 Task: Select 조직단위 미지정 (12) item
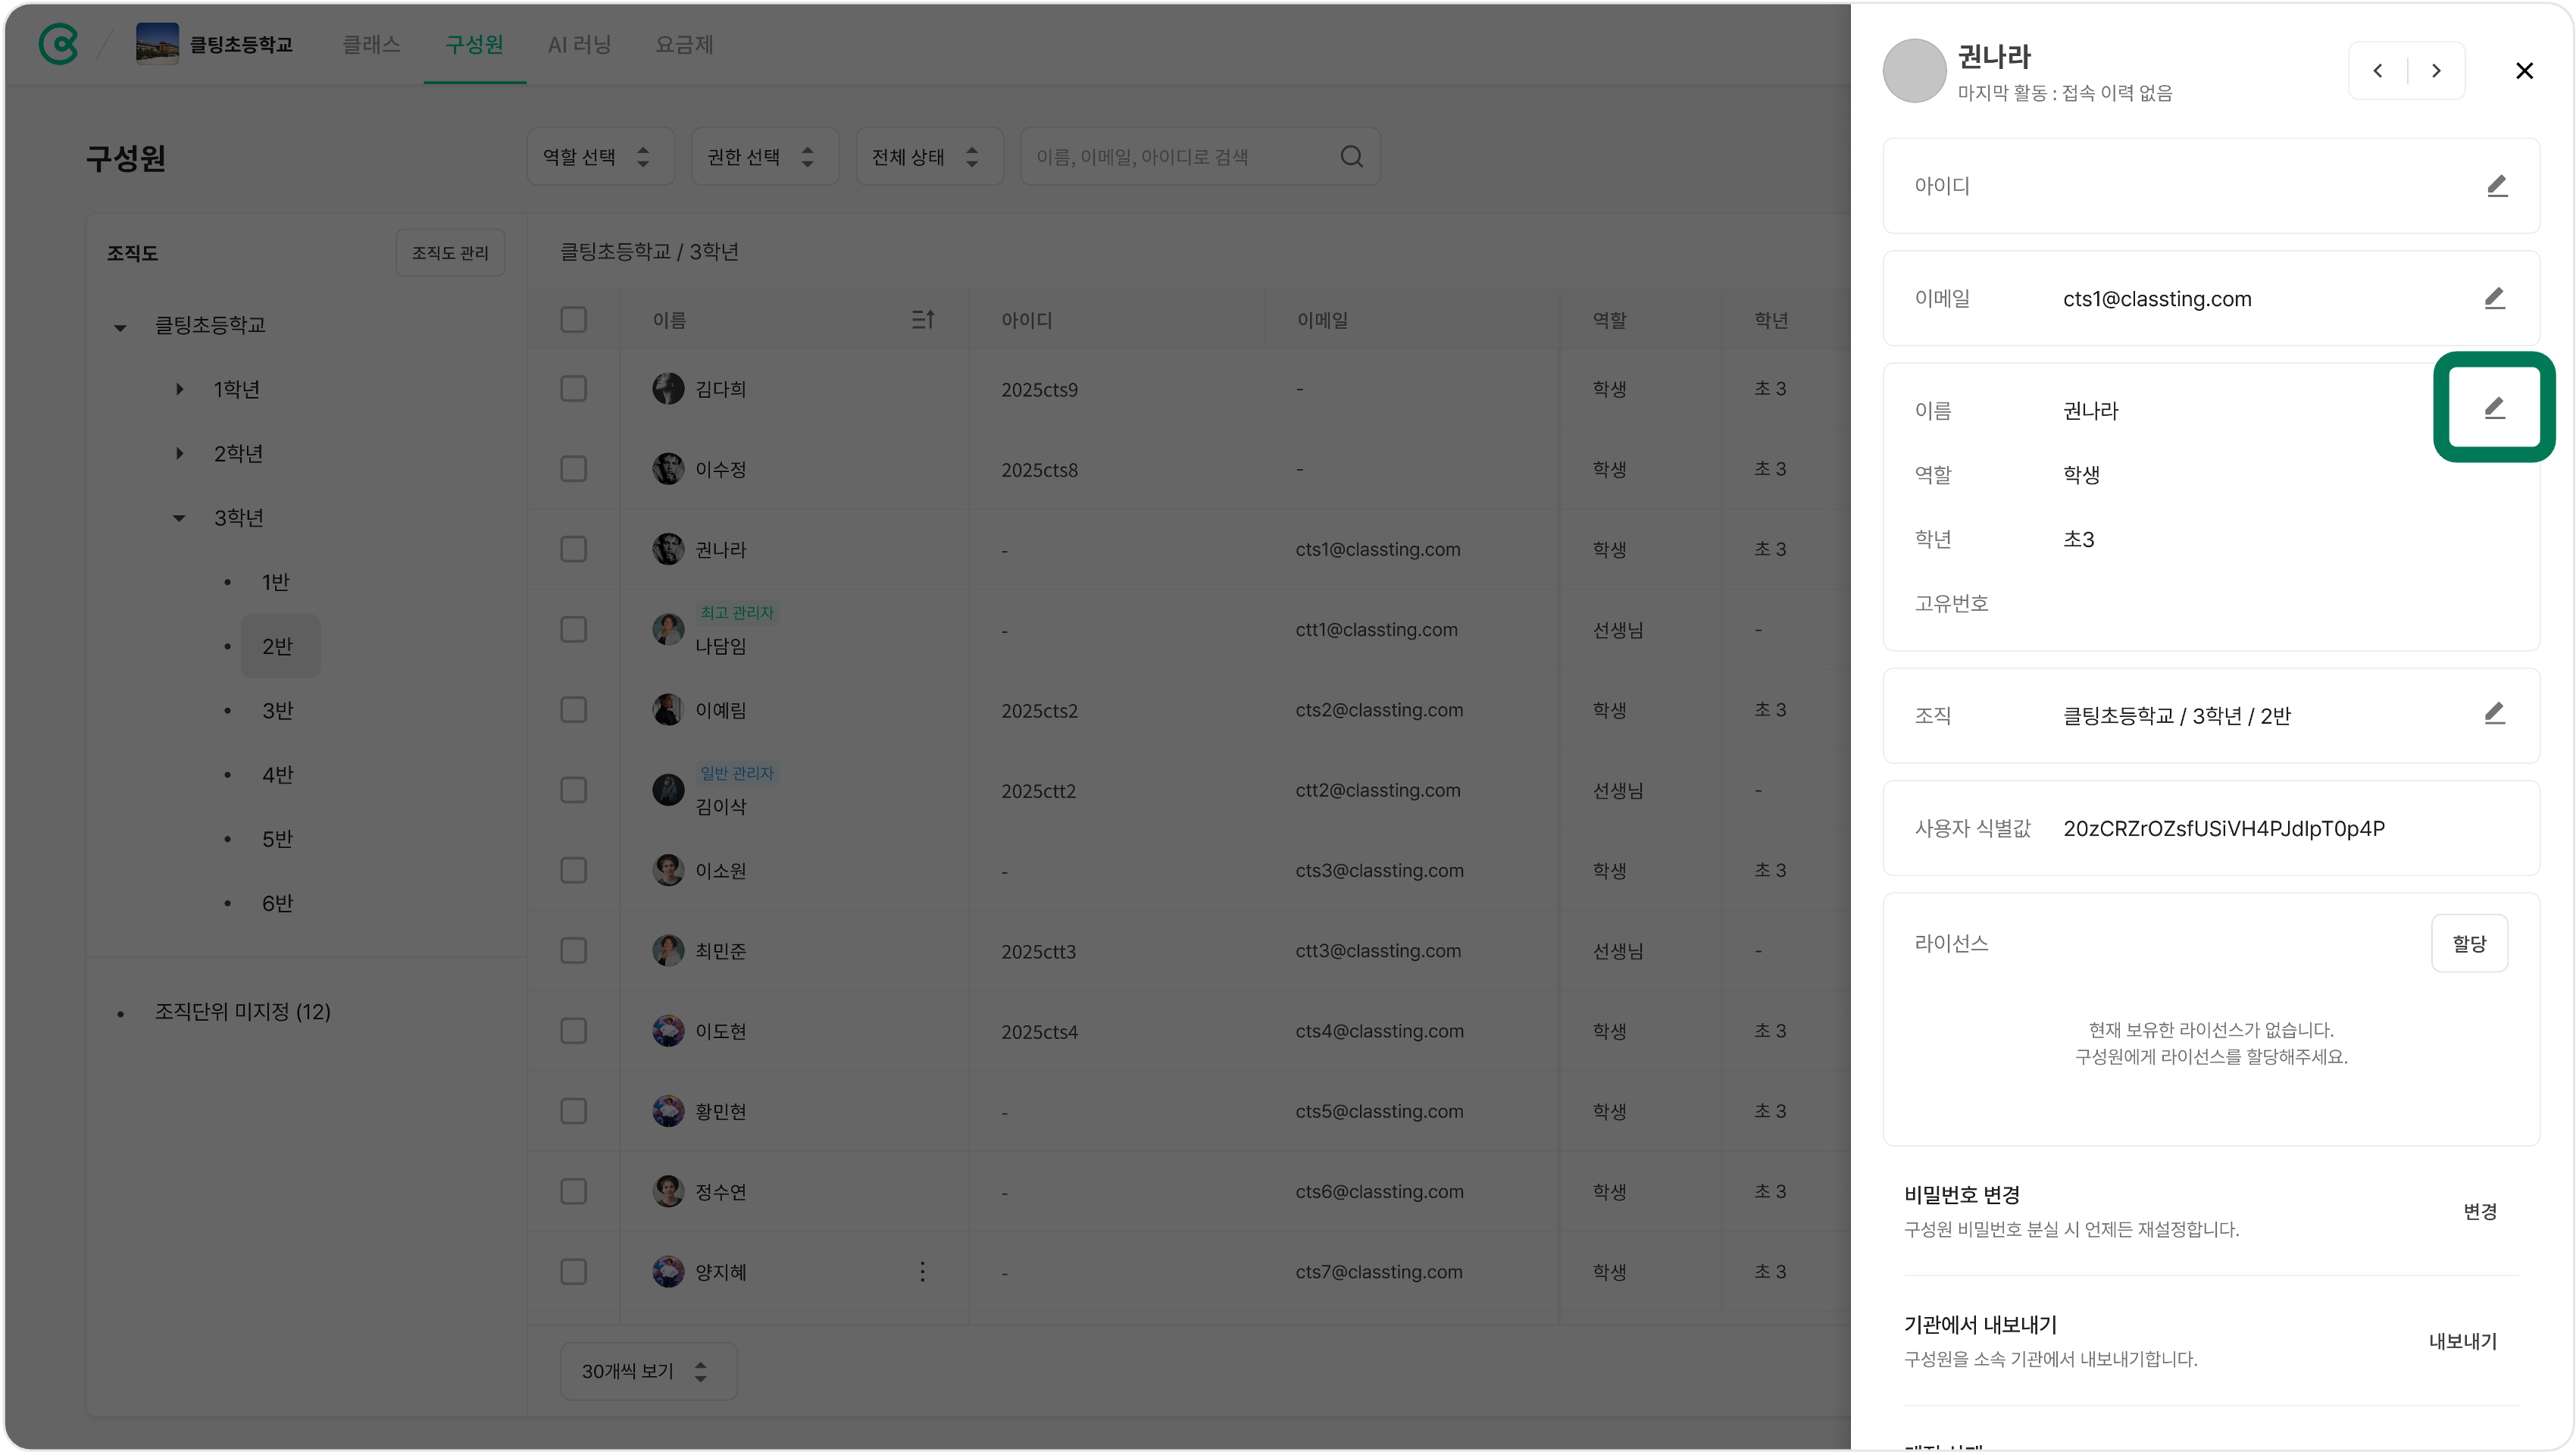[243, 1012]
